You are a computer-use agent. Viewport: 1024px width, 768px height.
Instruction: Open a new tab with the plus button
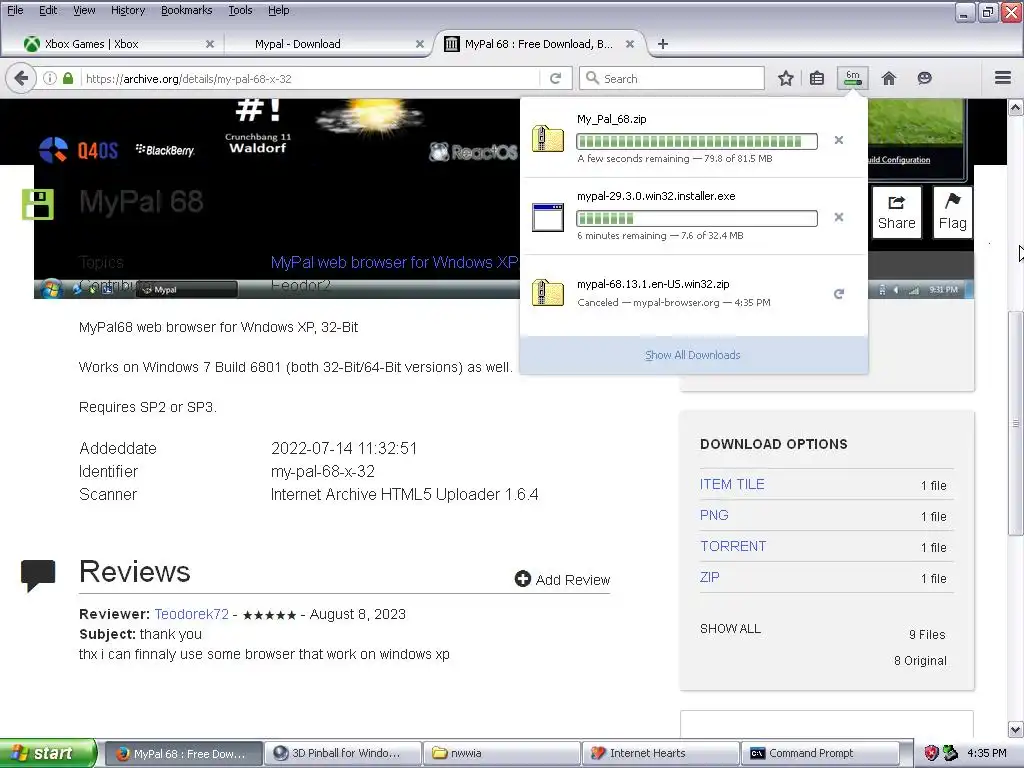tap(663, 44)
